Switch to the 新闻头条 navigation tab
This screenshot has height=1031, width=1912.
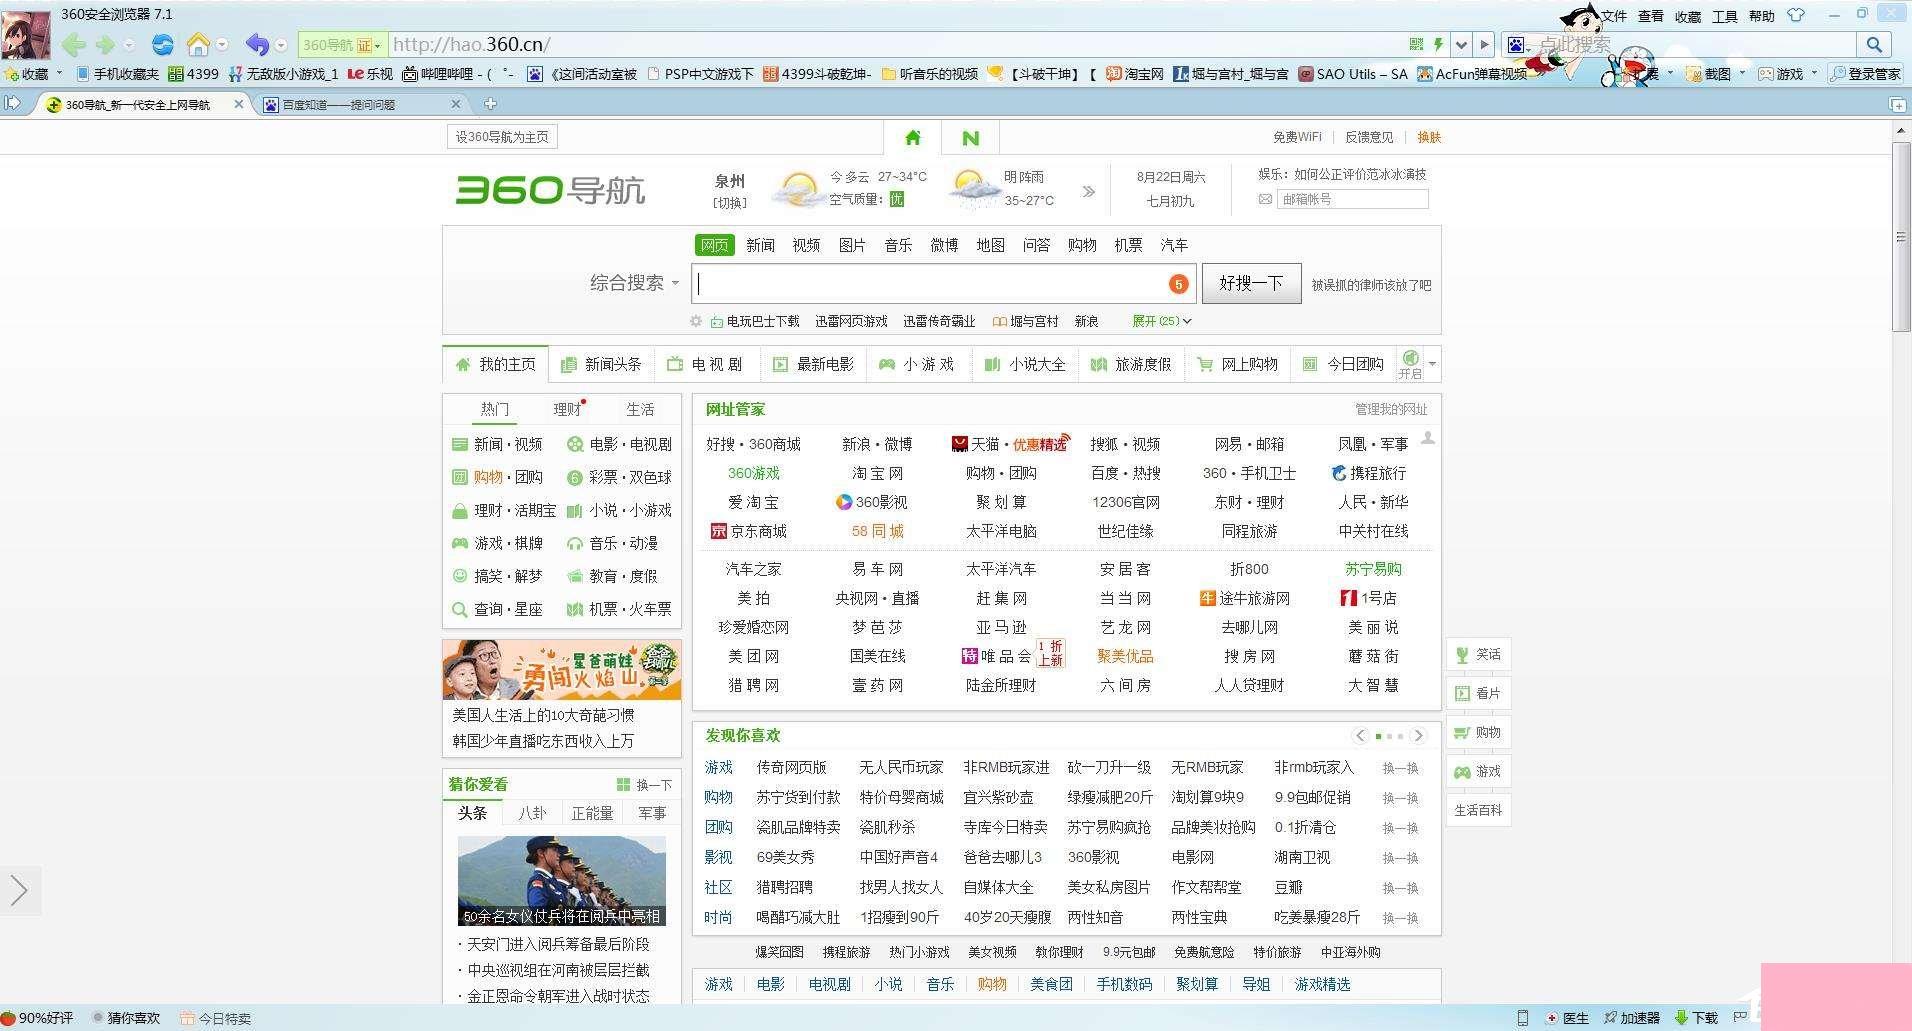(602, 364)
